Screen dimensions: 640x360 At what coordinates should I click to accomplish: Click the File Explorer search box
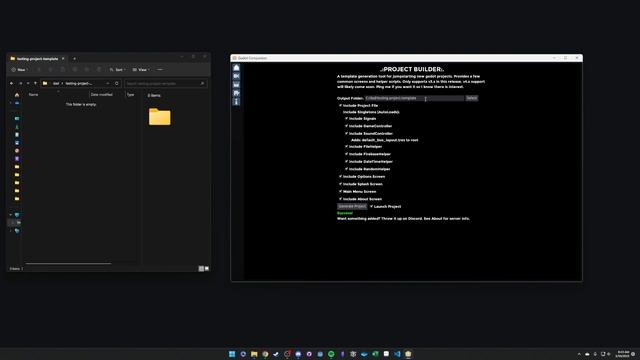[165, 83]
